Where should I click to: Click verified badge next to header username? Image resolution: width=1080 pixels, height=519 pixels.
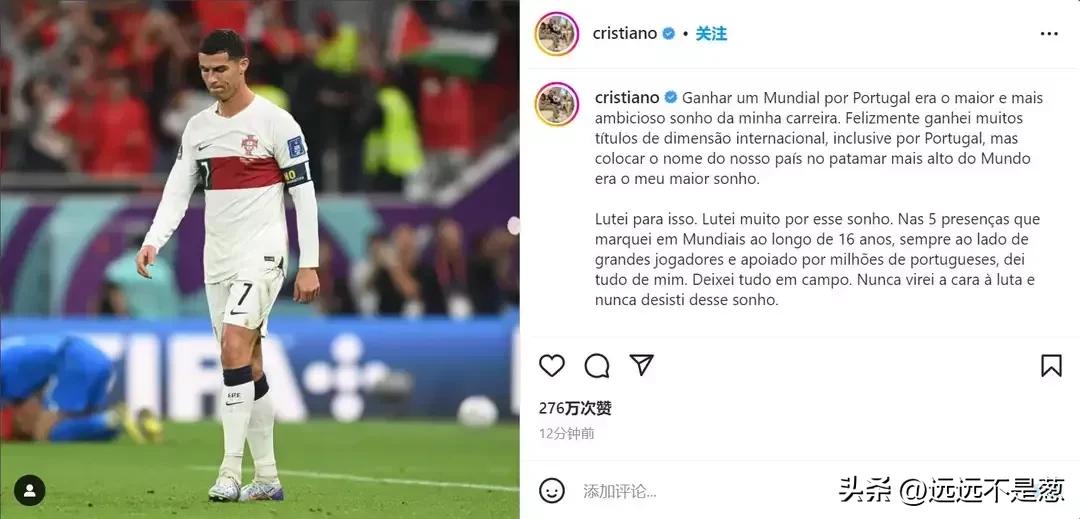668,34
